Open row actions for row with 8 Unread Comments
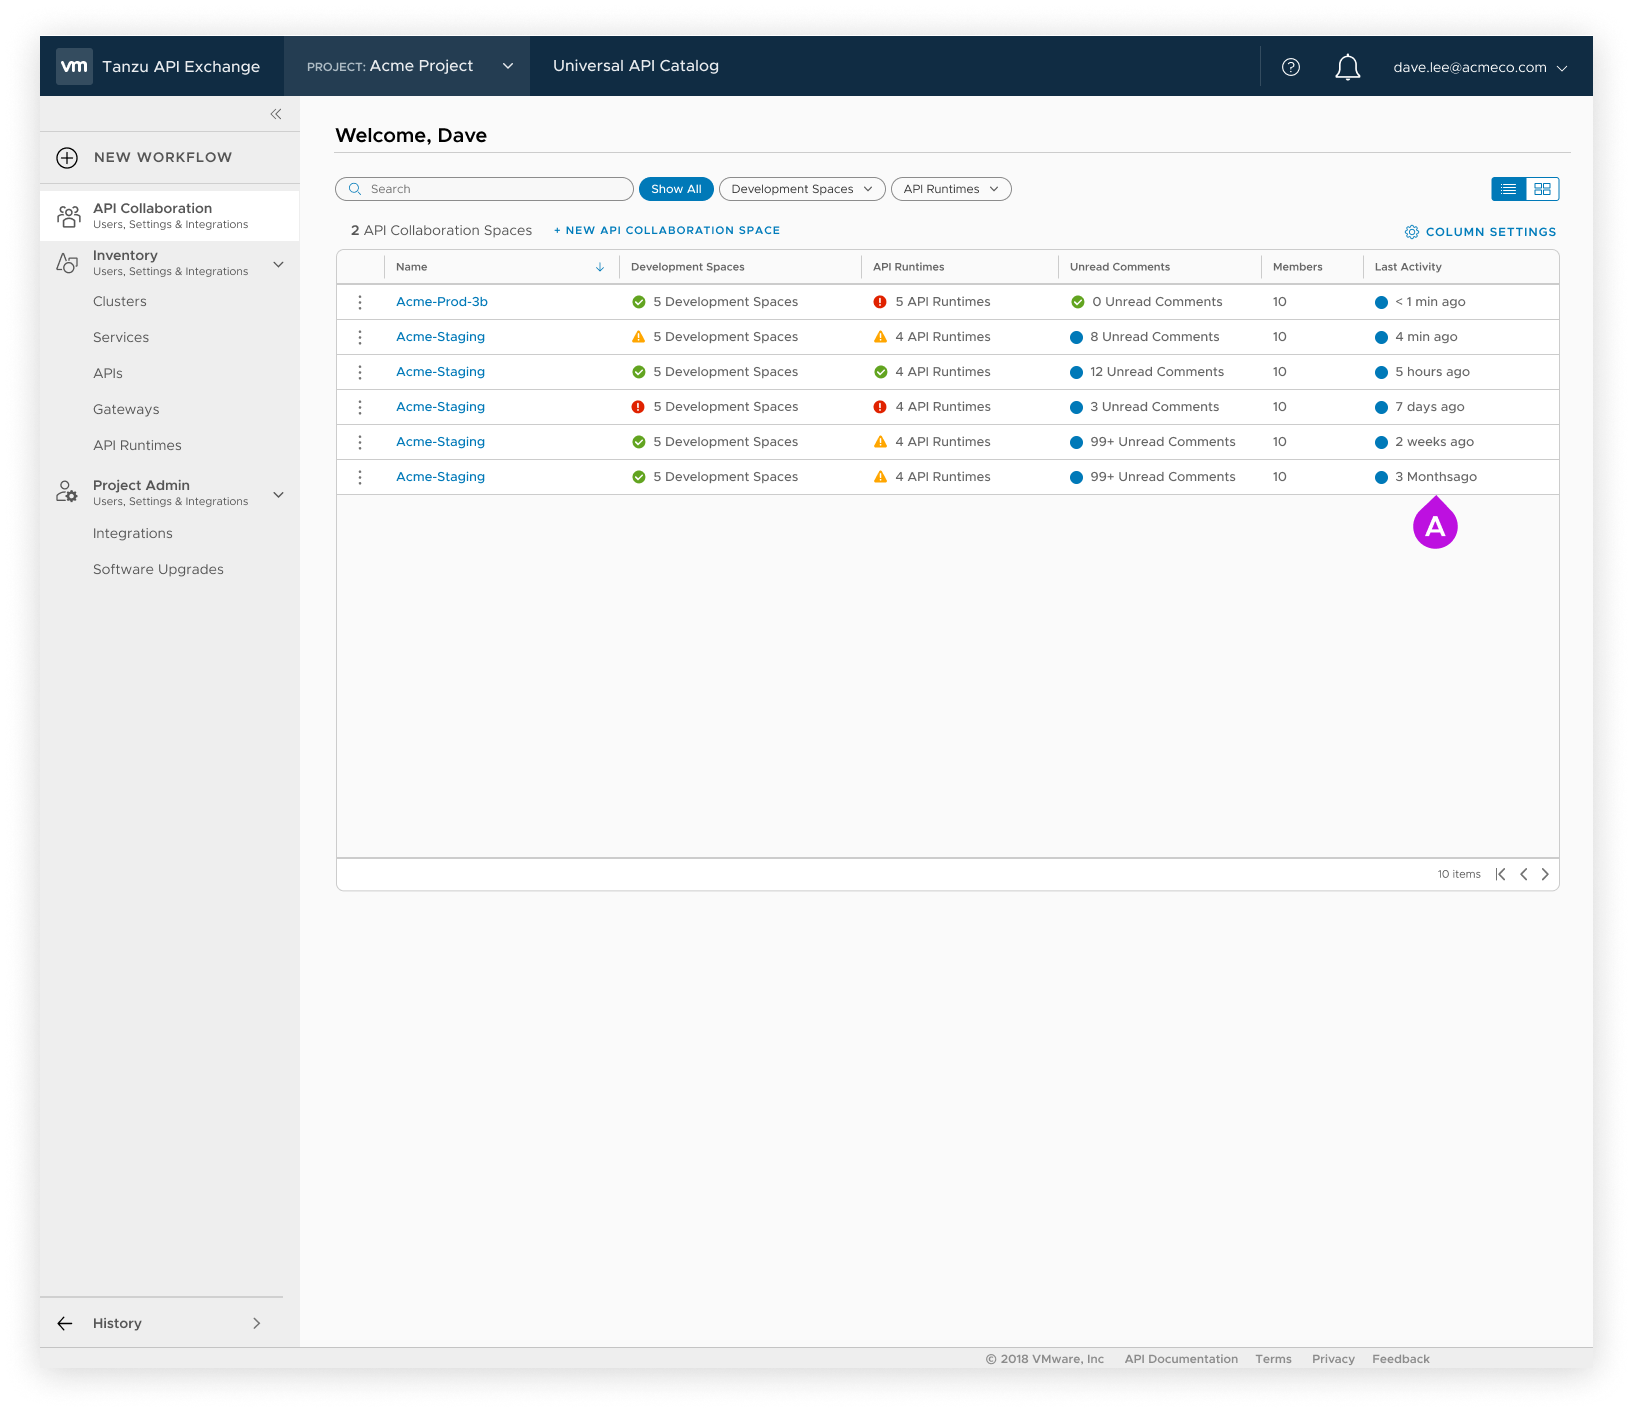 (360, 337)
